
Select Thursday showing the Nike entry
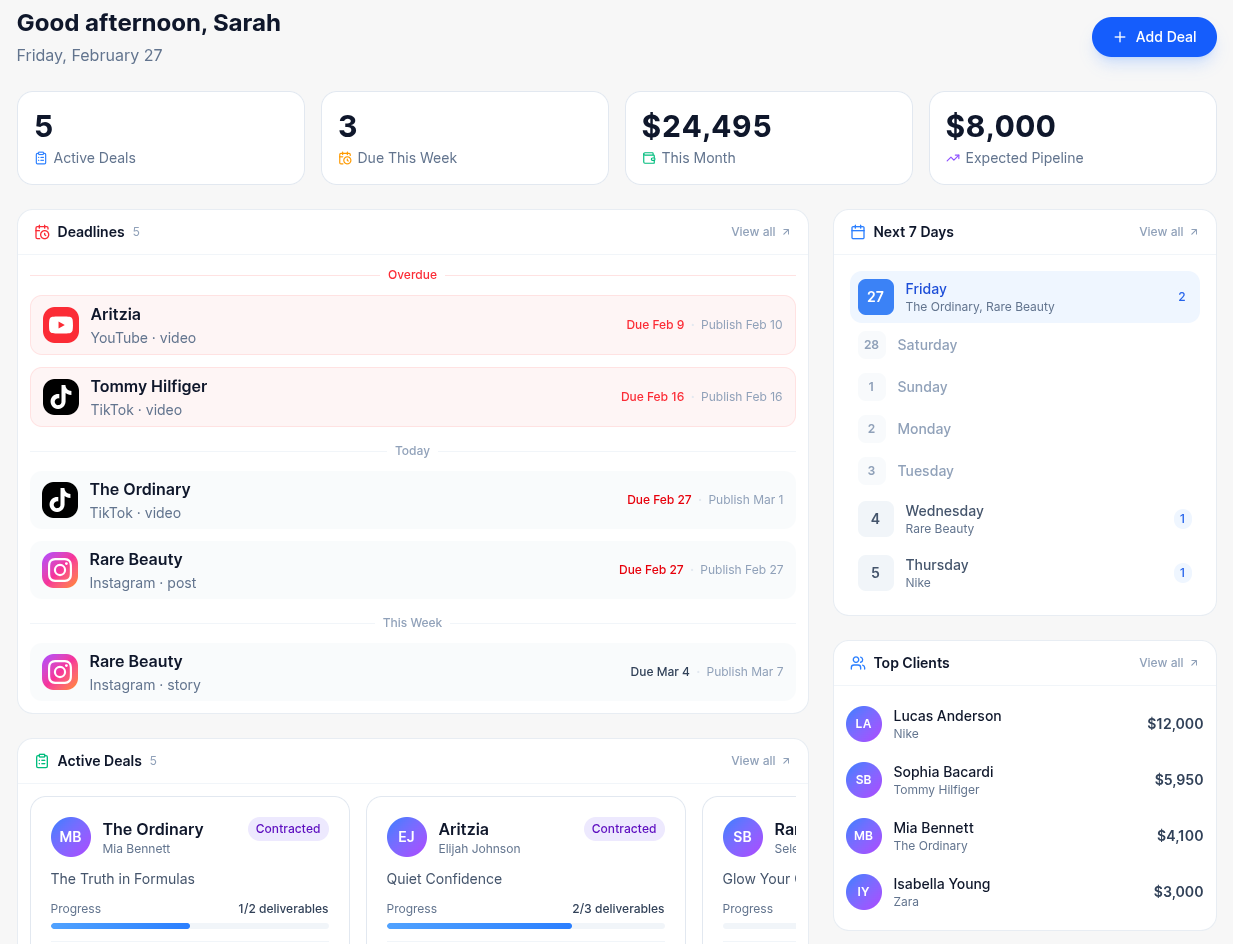1024,573
